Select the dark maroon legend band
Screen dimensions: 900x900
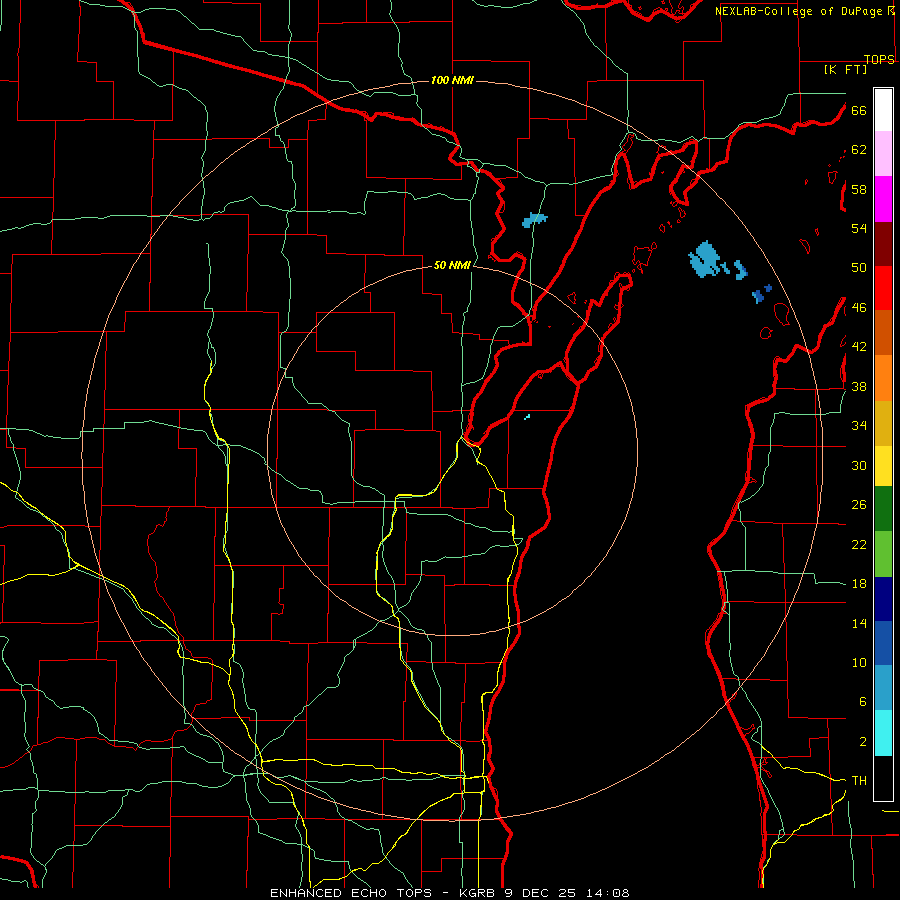883,244
